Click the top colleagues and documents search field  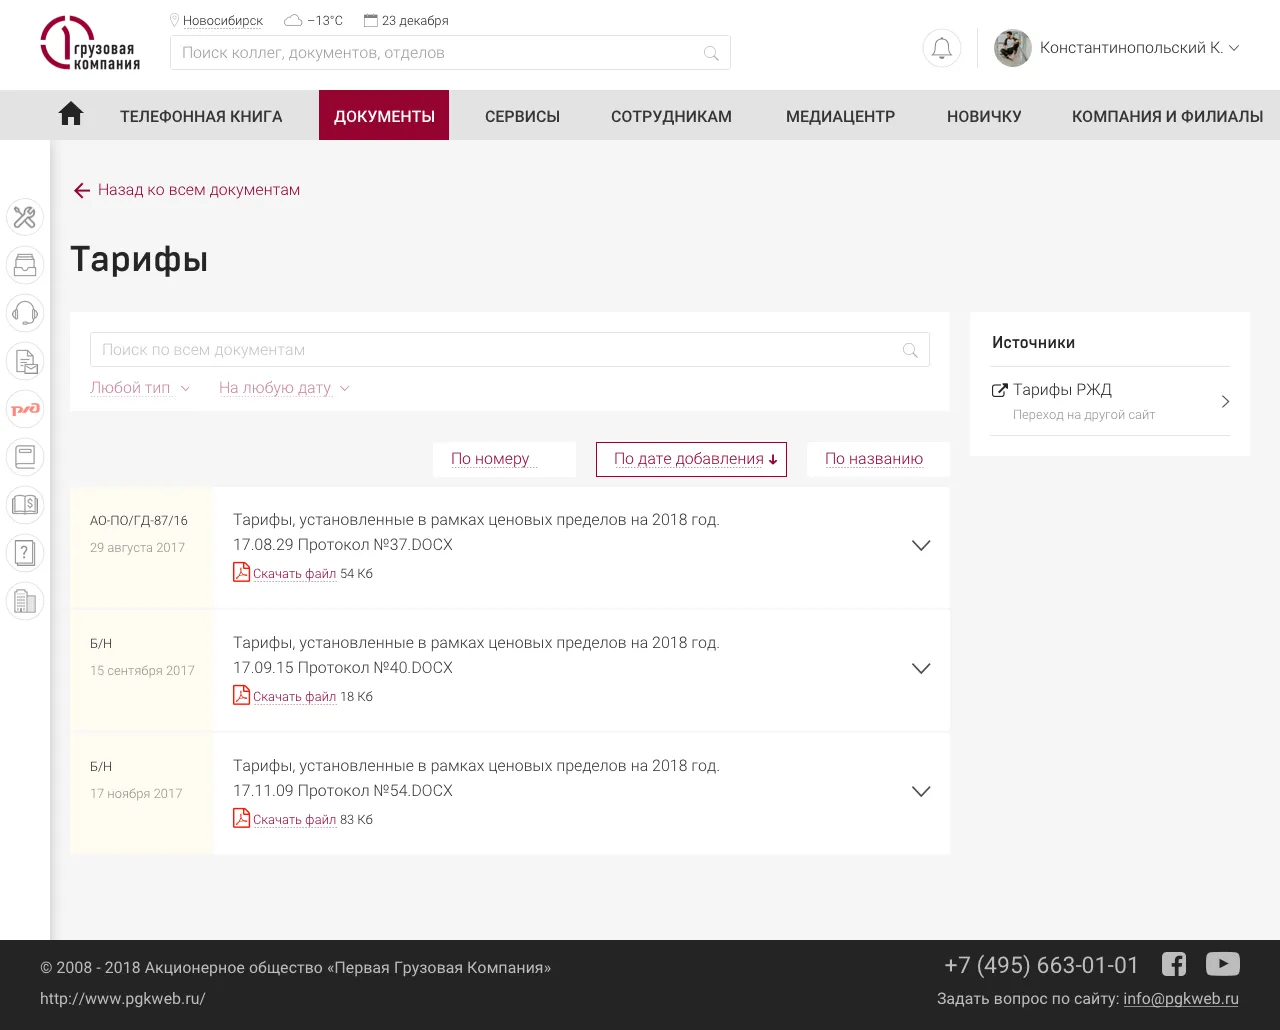(x=450, y=53)
